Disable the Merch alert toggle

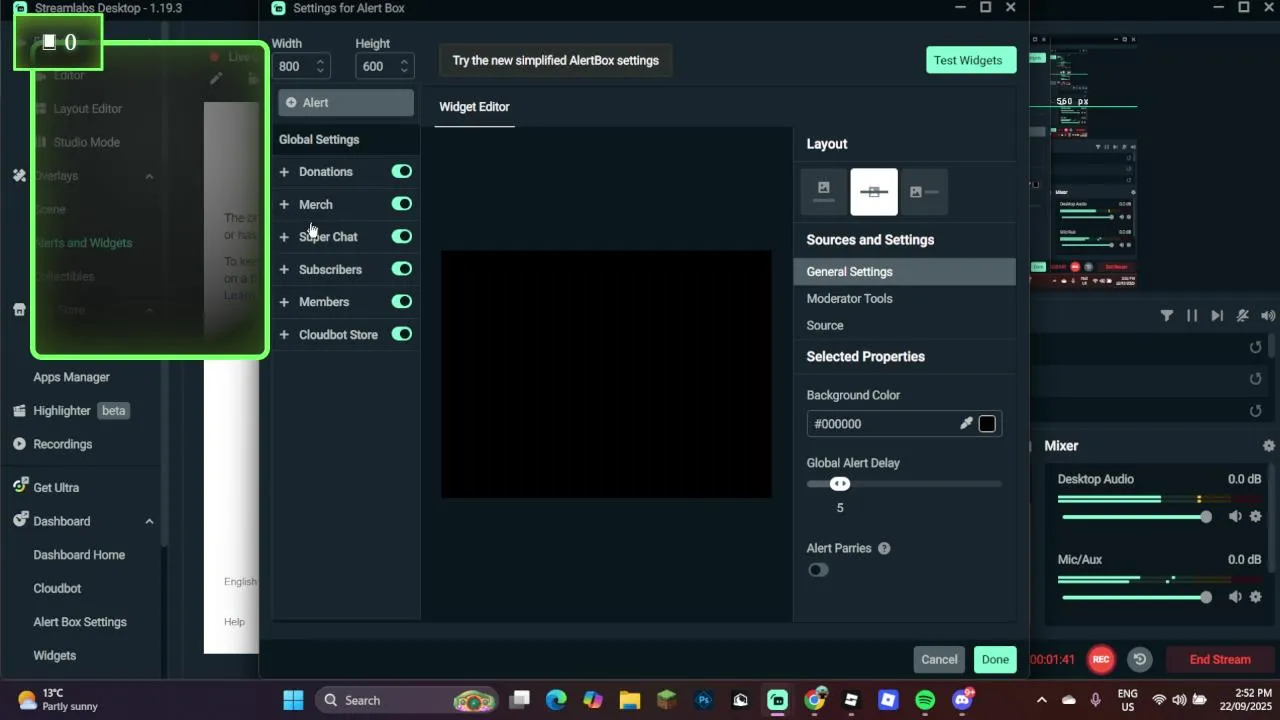(x=402, y=204)
